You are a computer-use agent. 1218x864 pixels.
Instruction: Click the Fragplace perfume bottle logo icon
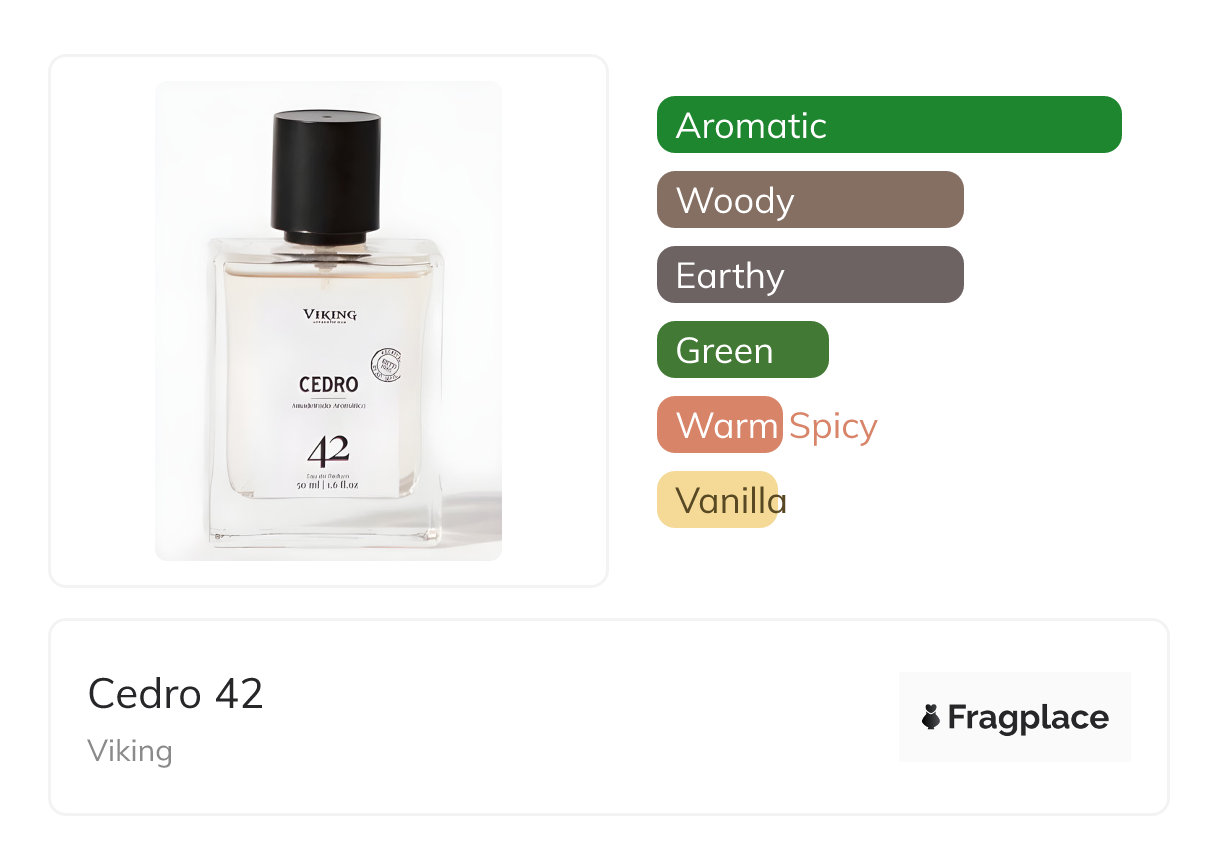pyautogui.click(x=931, y=717)
